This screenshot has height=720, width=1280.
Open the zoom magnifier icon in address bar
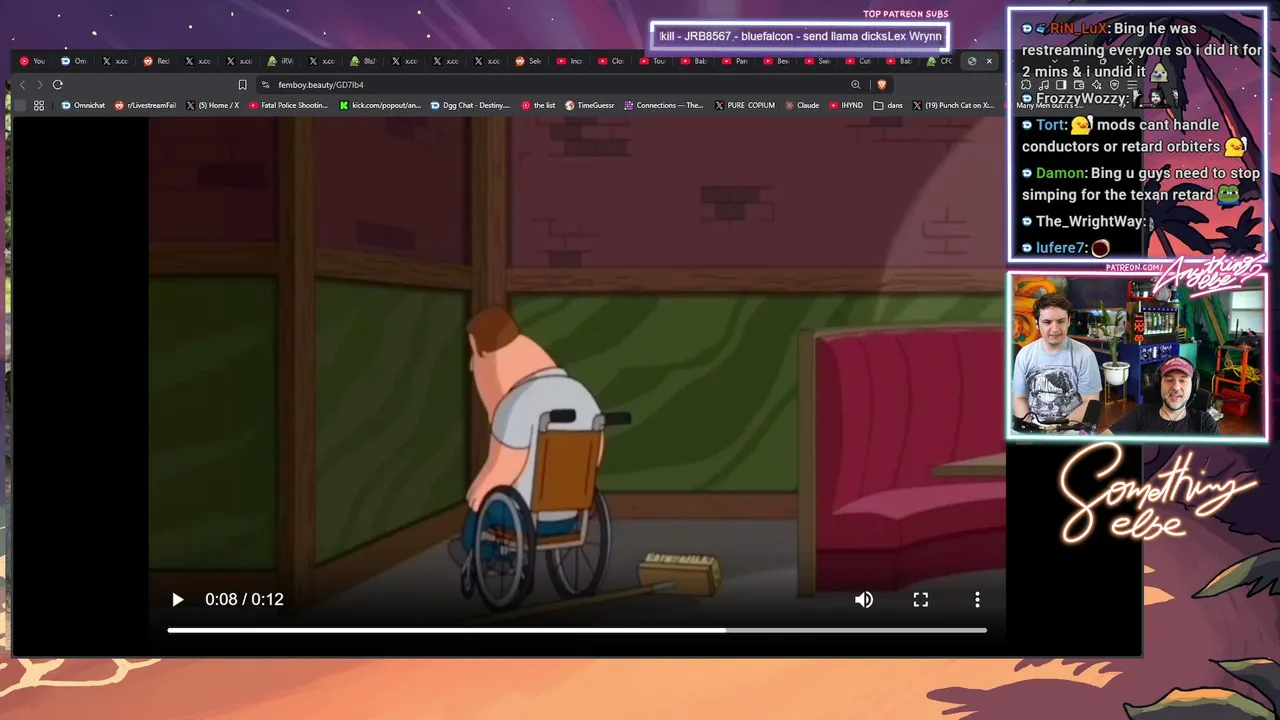[855, 85]
